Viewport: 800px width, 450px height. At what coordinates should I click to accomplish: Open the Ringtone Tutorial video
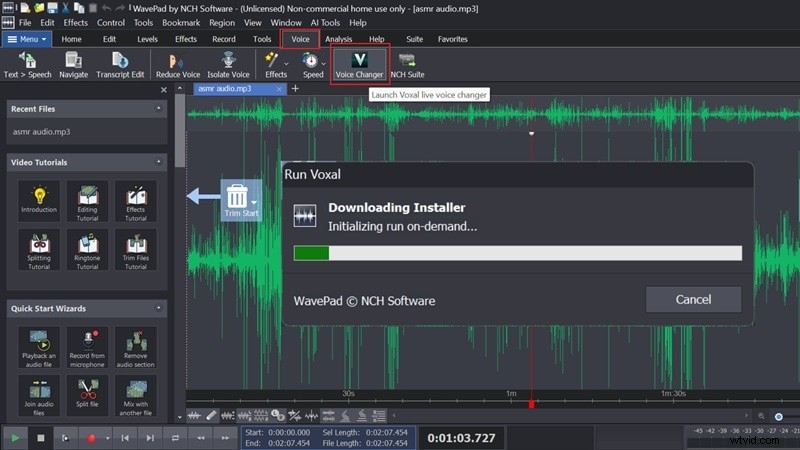pyautogui.click(x=87, y=249)
